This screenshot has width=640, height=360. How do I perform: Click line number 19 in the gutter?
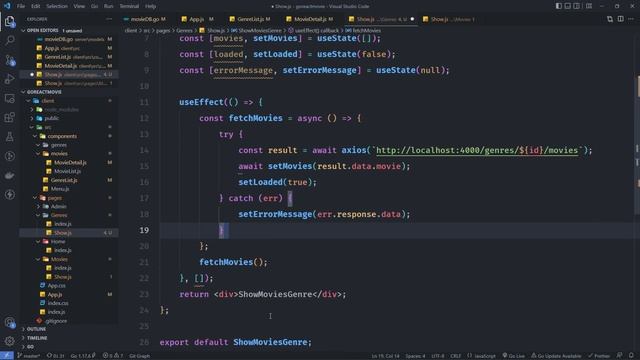pyautogui.click(x=144, y=230)
